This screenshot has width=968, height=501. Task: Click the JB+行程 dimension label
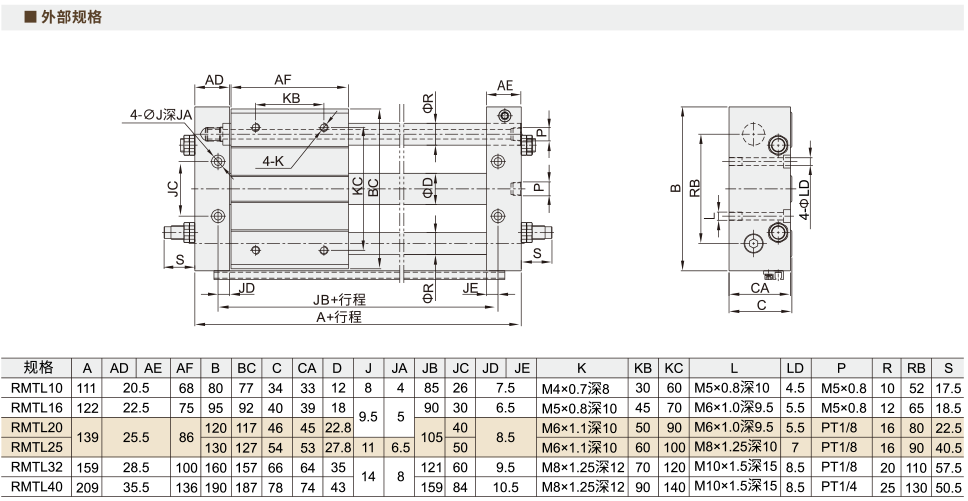pos(338,300)
